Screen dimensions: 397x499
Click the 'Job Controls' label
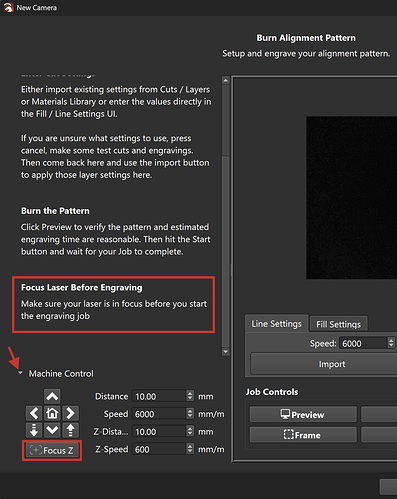click(x=272, y=392)
